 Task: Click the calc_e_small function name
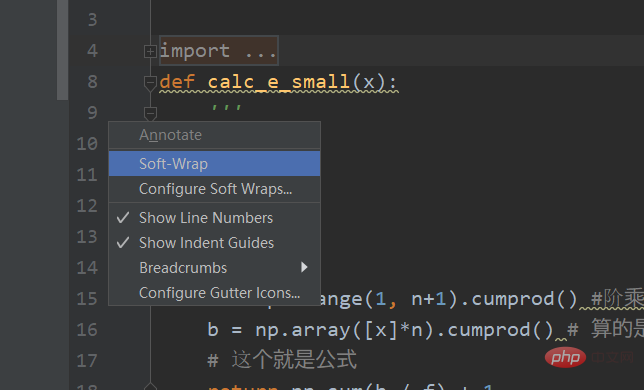click(278, 81)
